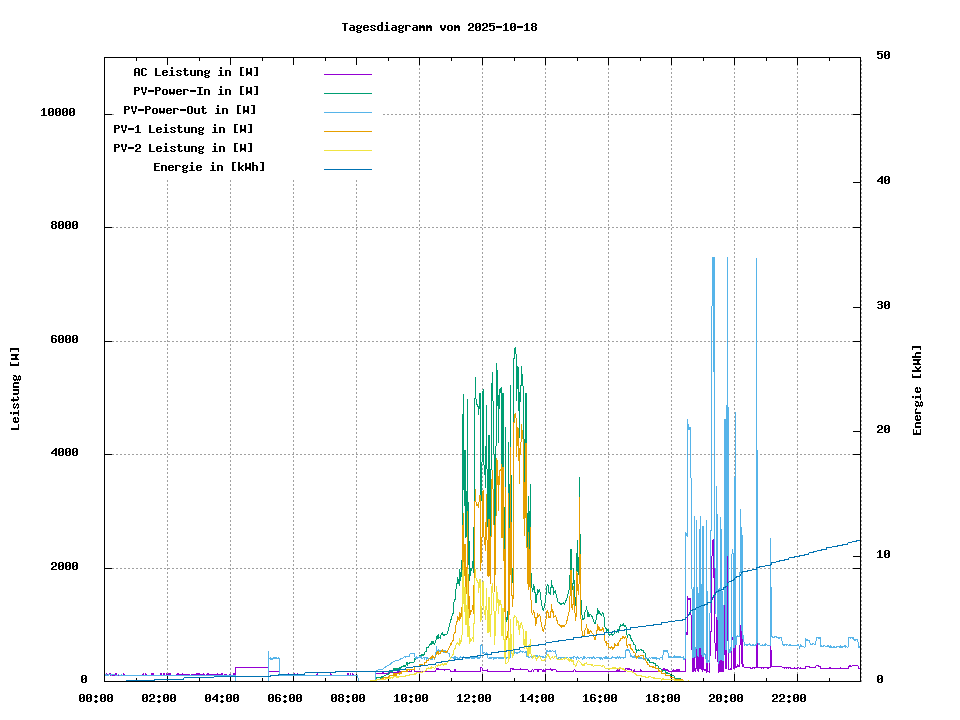
Task: Click the purple AC Leistung legend line
Action: pyautogui.click(x=347, y=73)
